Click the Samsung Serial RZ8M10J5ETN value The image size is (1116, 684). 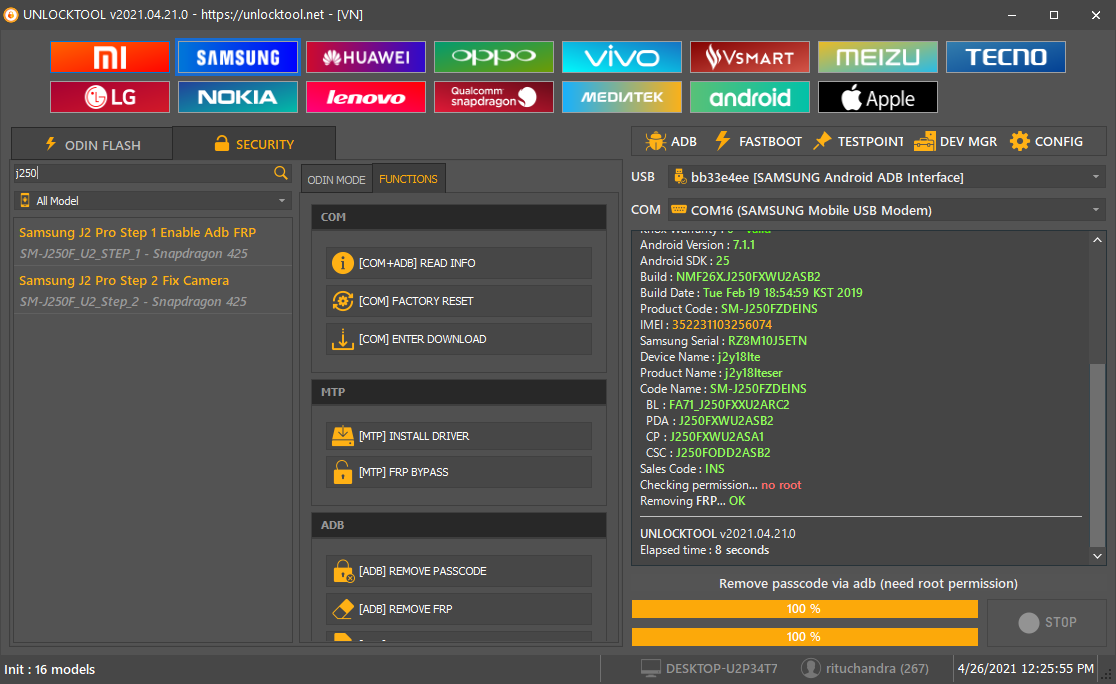[x=767, y=341]
